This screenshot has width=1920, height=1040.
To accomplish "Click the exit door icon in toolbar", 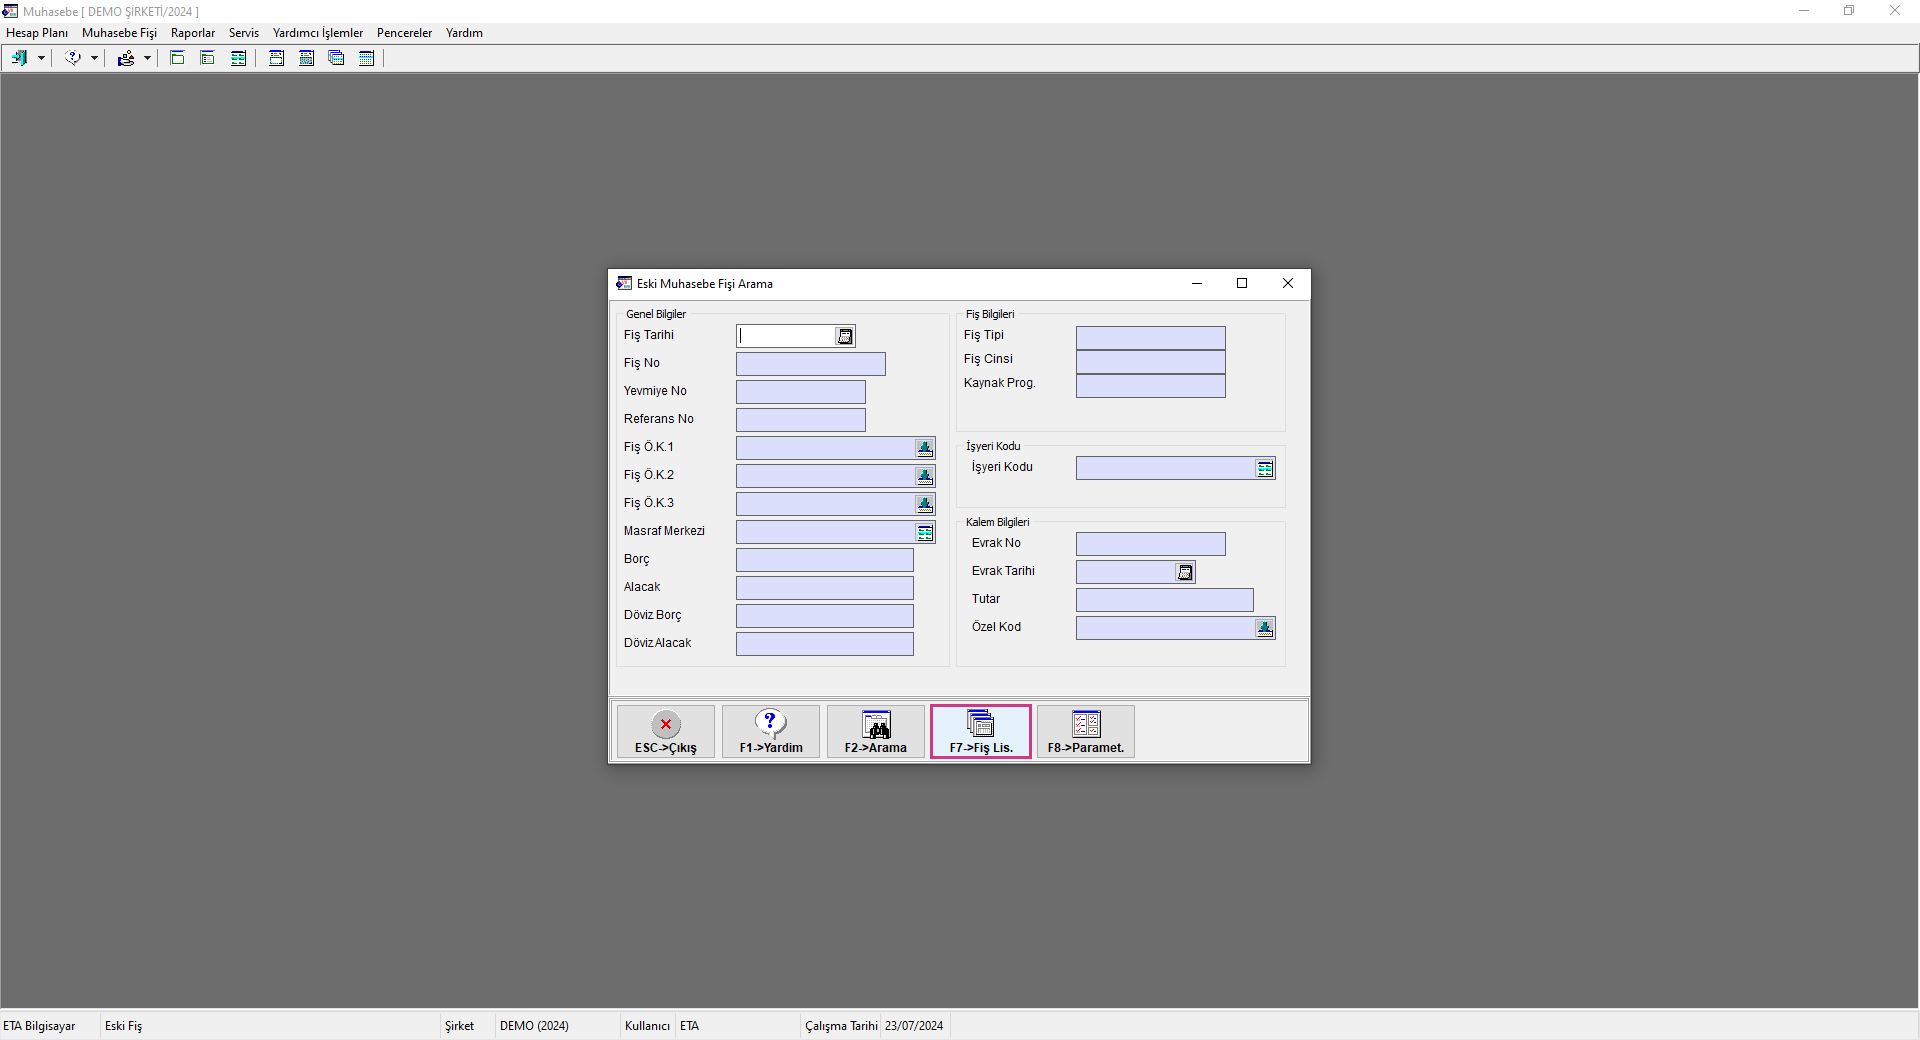I will pos(19,58).
